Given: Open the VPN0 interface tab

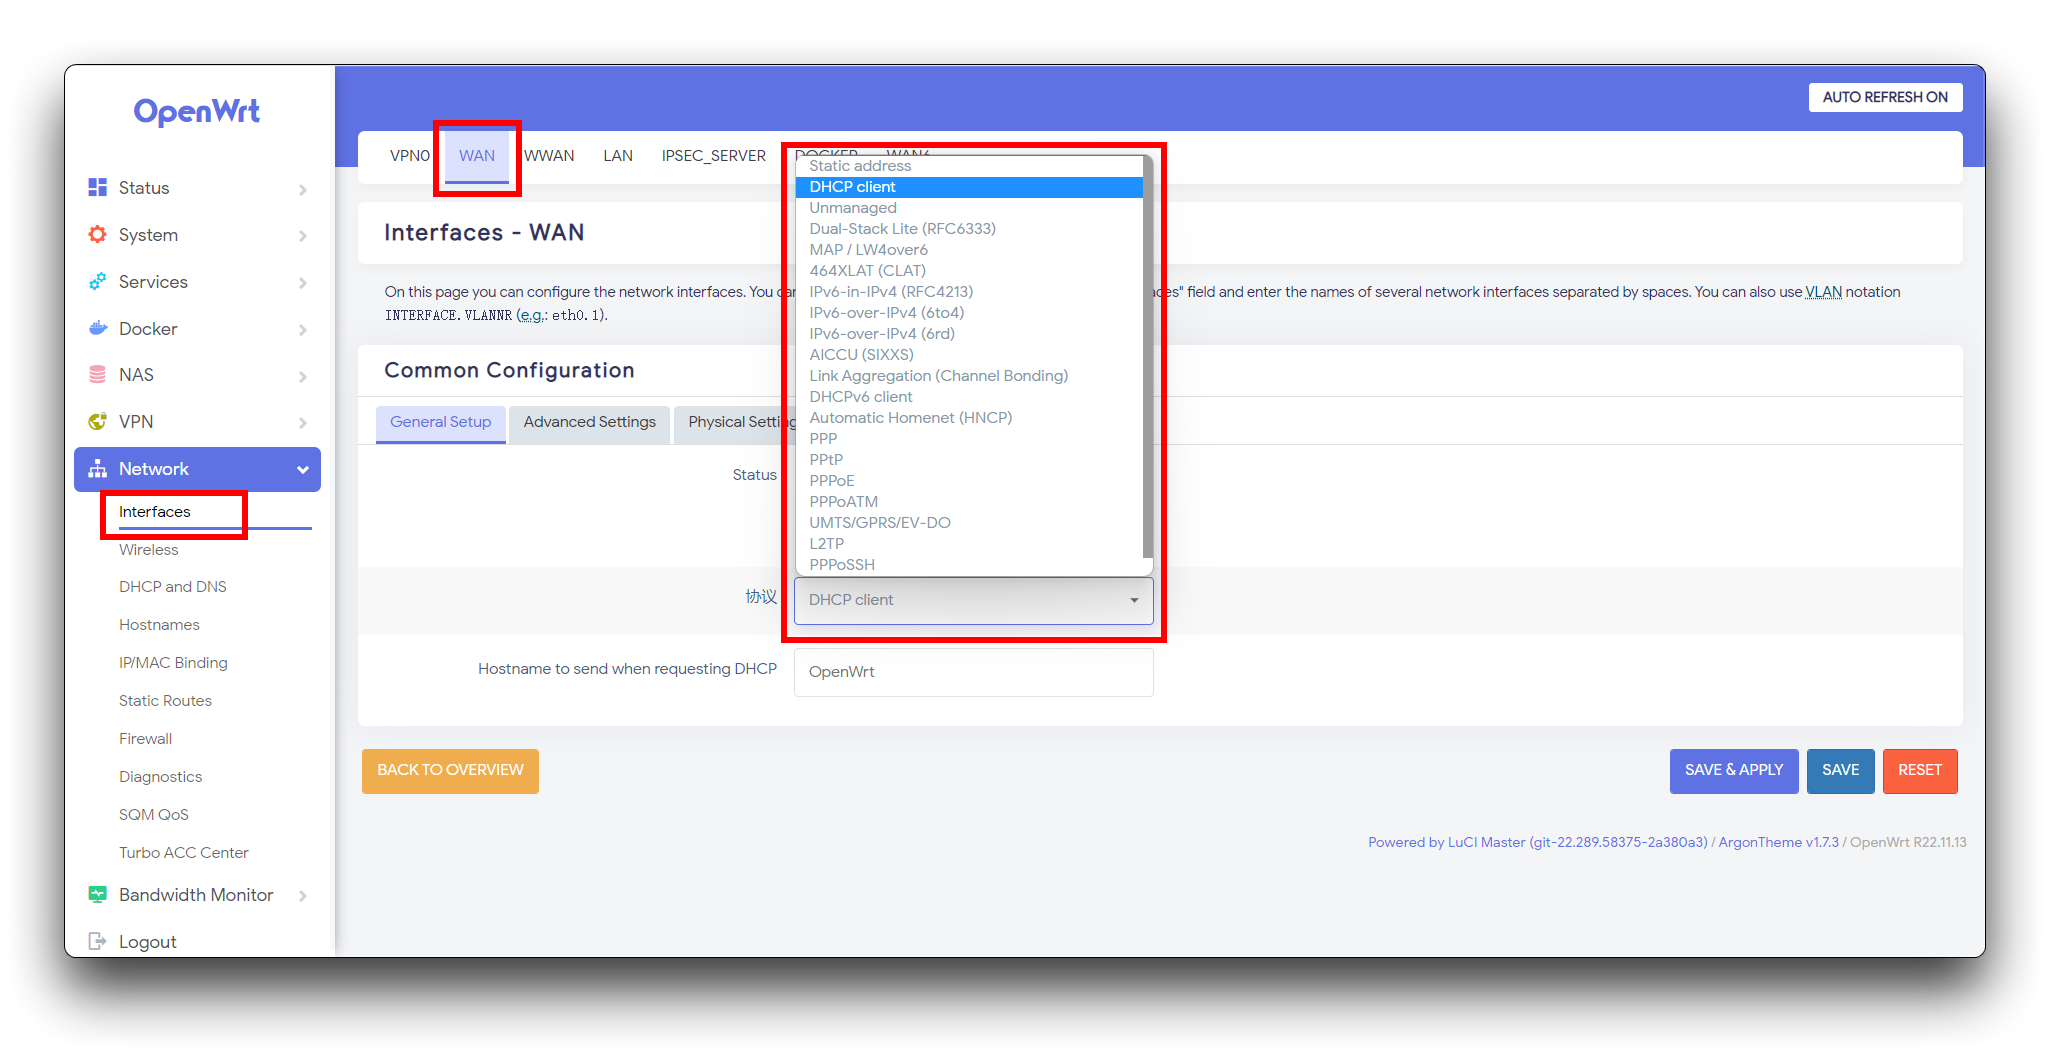Looking at the screenshot, I should pos(410,156).
